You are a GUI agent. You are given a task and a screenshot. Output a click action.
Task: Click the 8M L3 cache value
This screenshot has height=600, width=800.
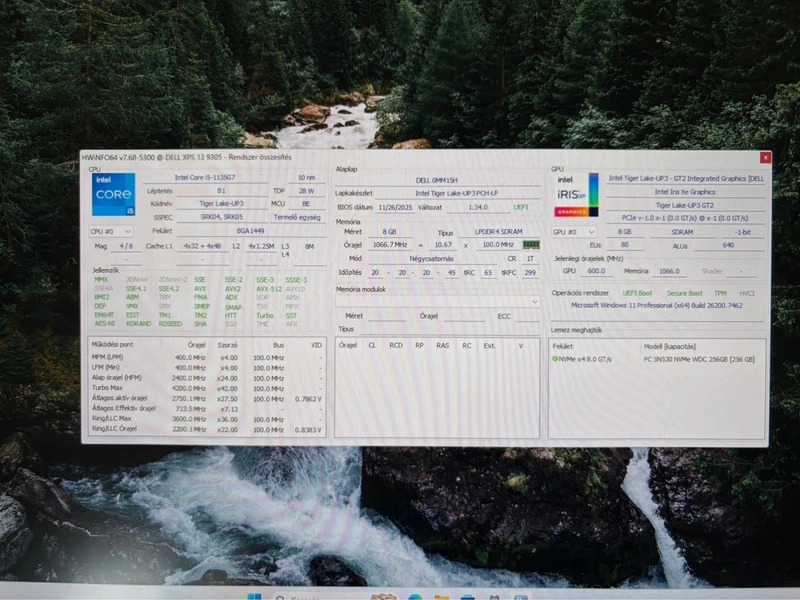click(309, 246)
